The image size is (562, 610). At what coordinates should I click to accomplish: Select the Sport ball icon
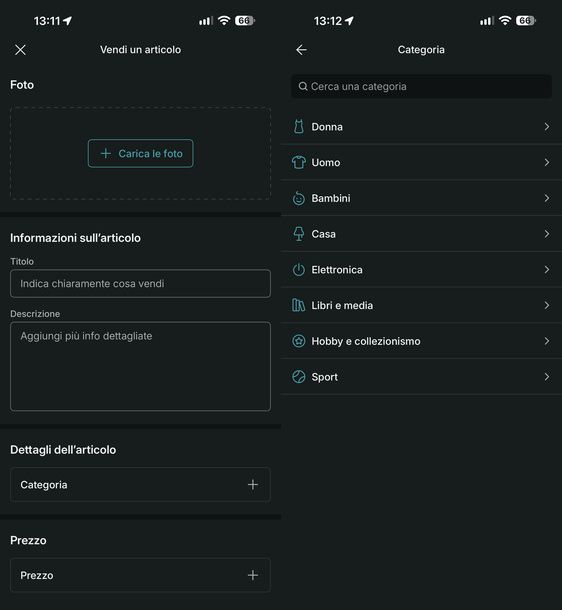tap(299, 377)
